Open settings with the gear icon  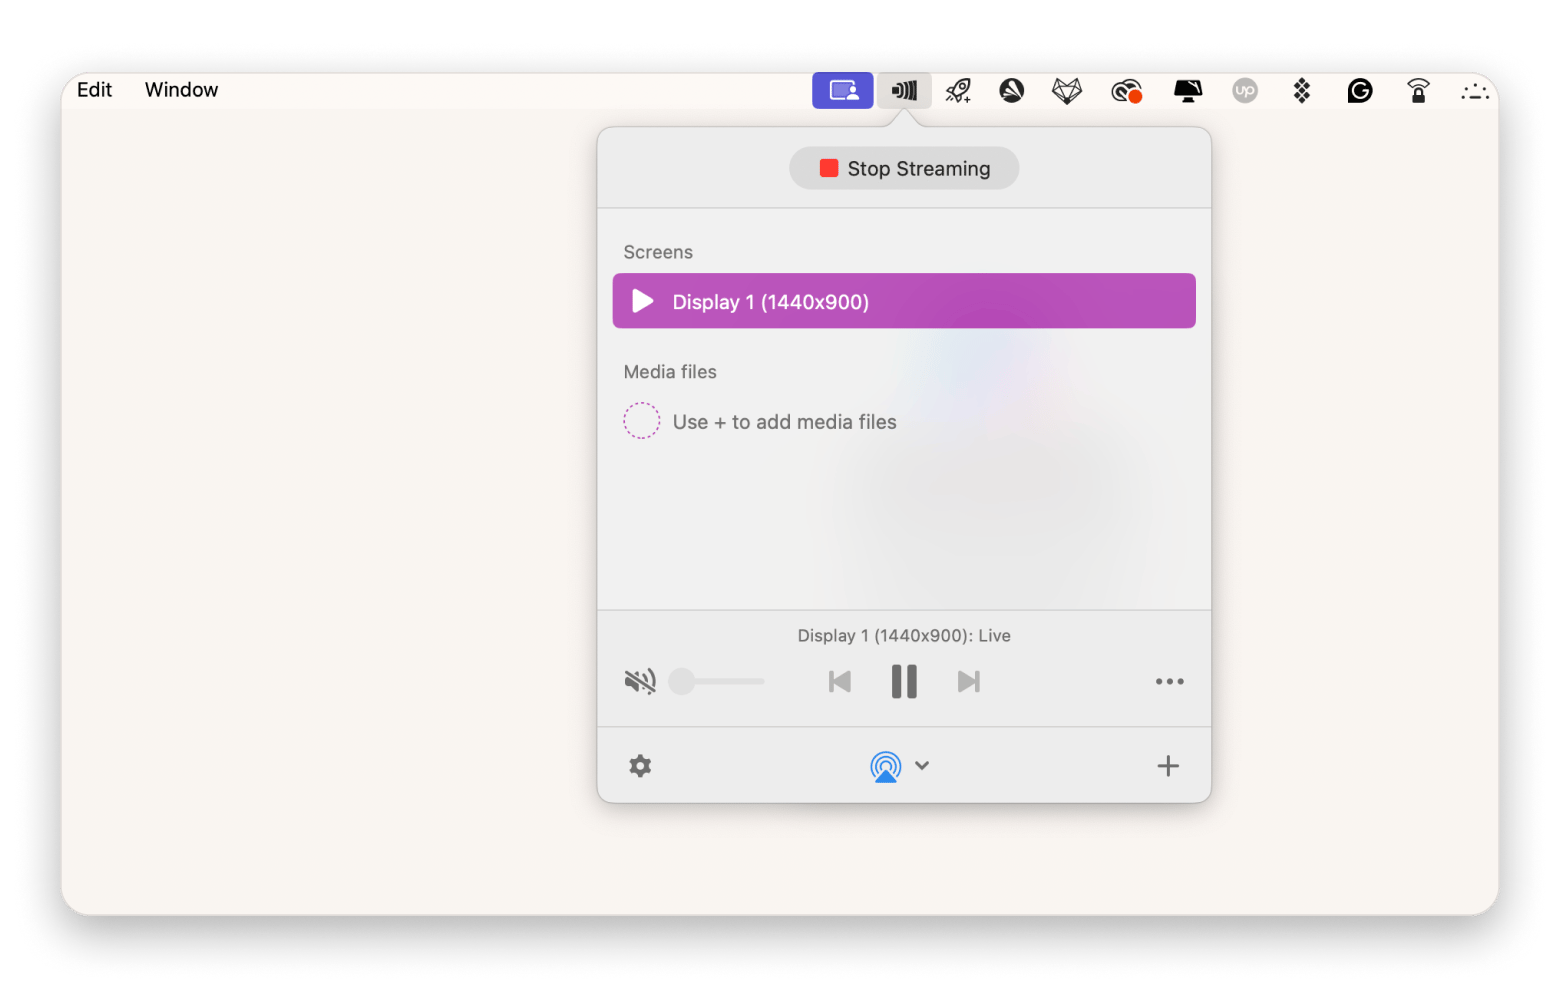640,766
